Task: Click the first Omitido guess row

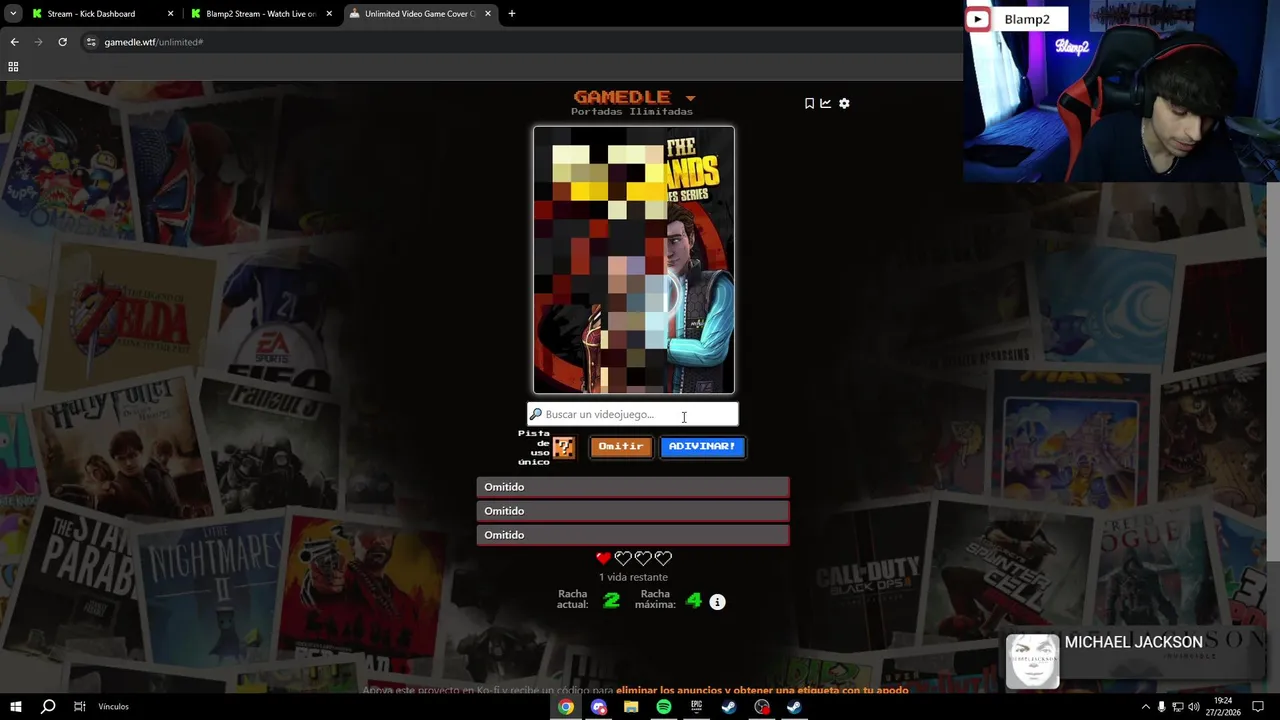Action: click(x=633, y=487)
